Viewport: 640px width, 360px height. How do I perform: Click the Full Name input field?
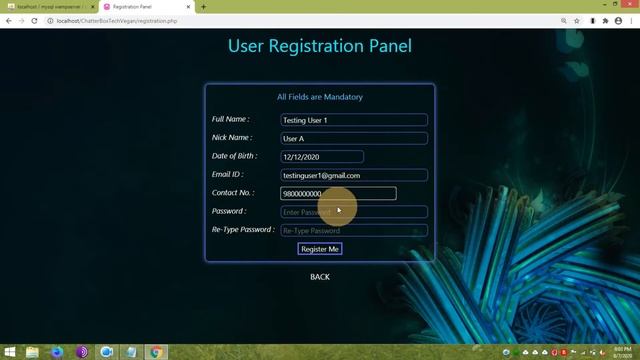click(x=354, y=120)
